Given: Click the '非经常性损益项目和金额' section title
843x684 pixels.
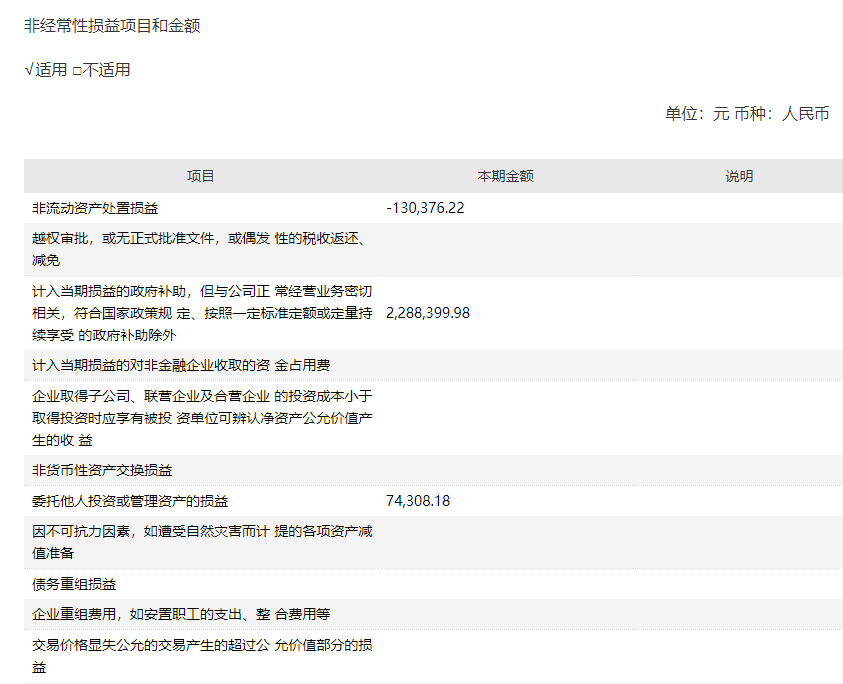Looking at the screenshot, I should (x=112, y=26).
